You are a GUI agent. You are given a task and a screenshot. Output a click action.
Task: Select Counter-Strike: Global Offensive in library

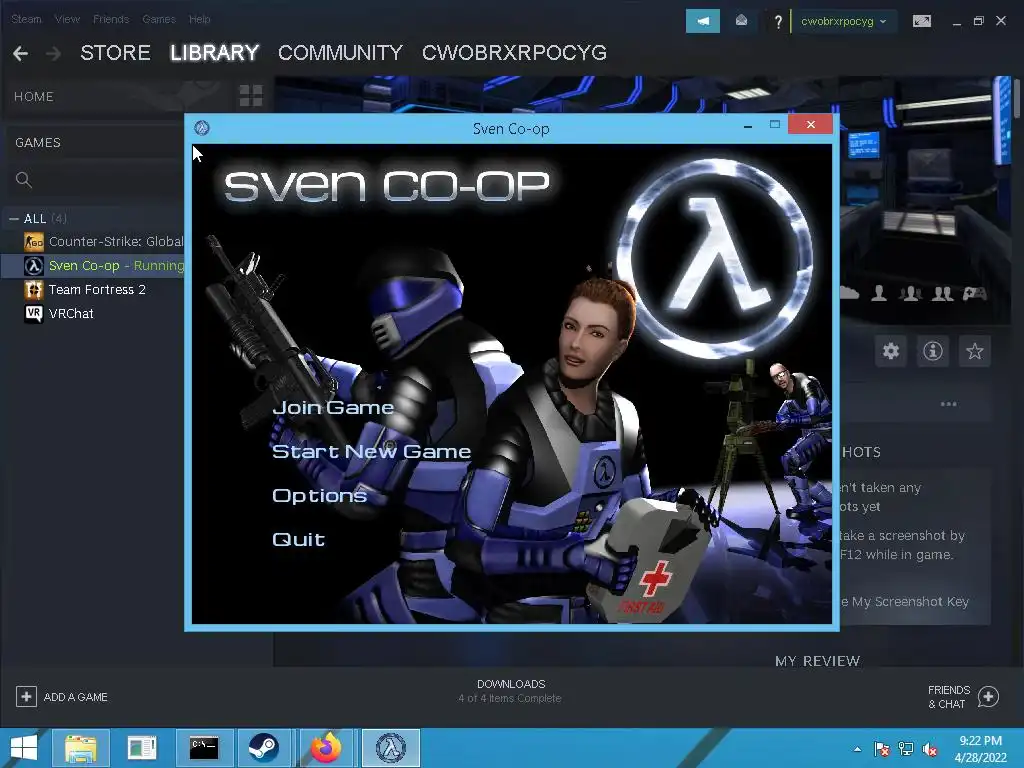(116, 242)
